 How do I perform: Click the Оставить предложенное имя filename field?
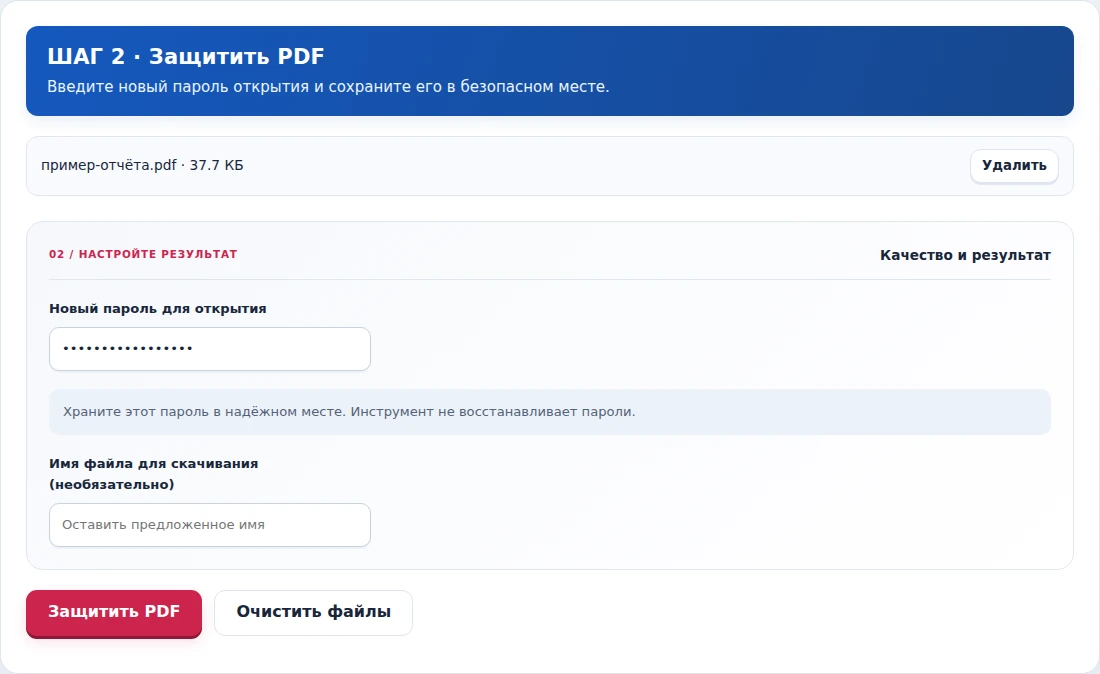click(x=210, y=525)
